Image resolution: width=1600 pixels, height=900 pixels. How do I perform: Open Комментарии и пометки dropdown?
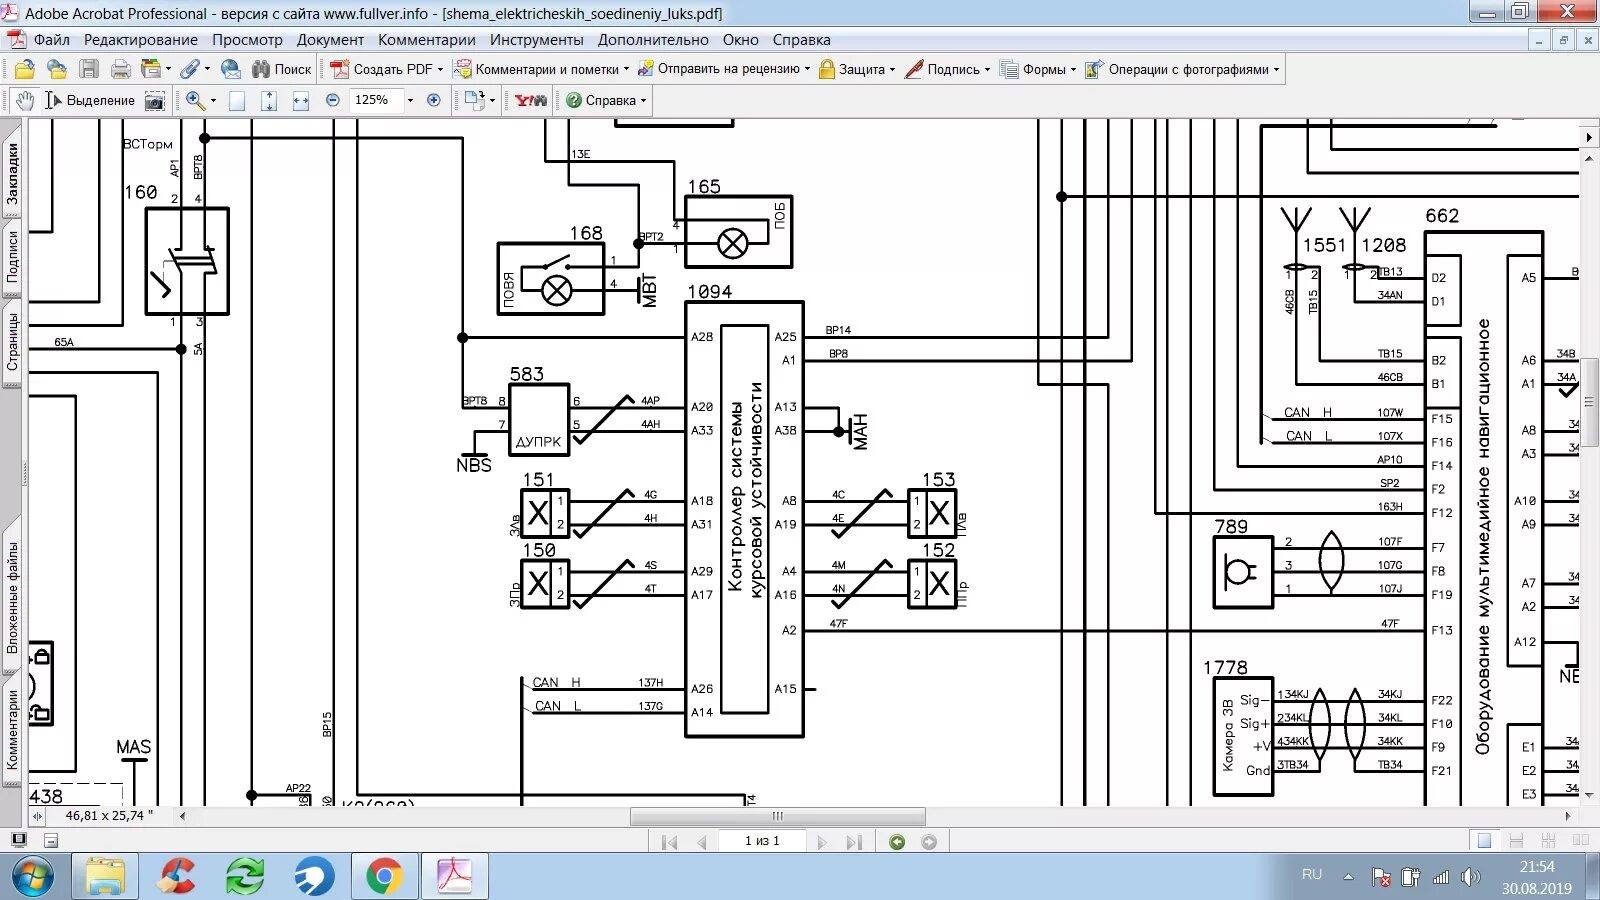542,69
